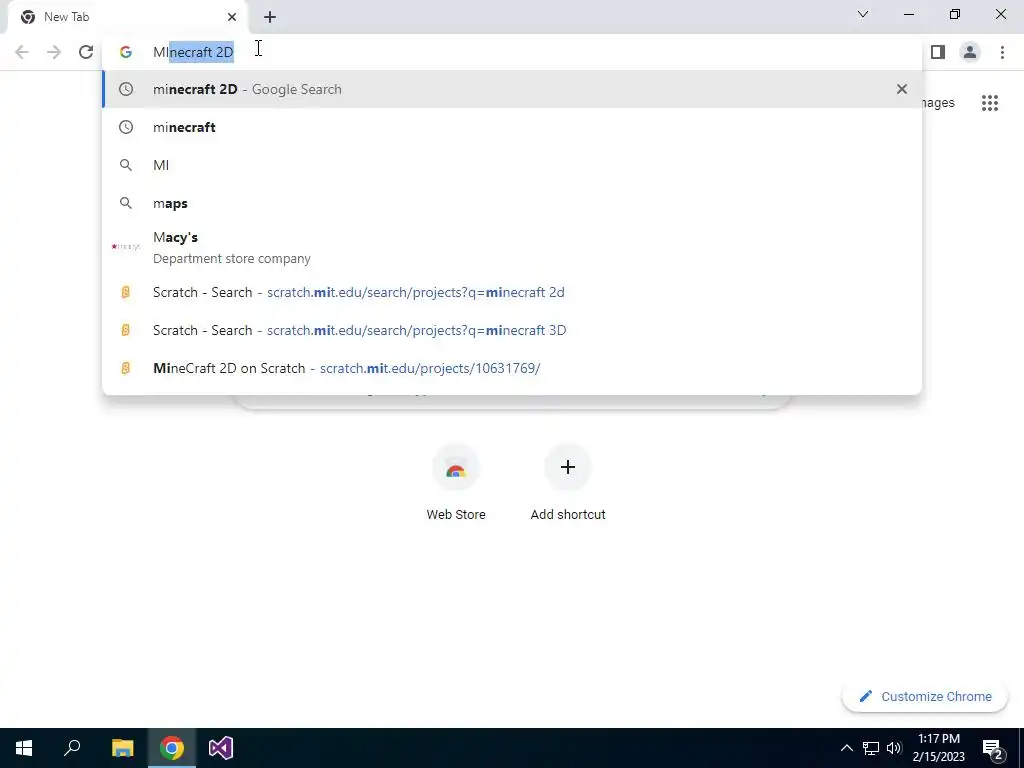Open the volume control tray icon
This screenshot has width=1024, height=768.
point(894,748)
